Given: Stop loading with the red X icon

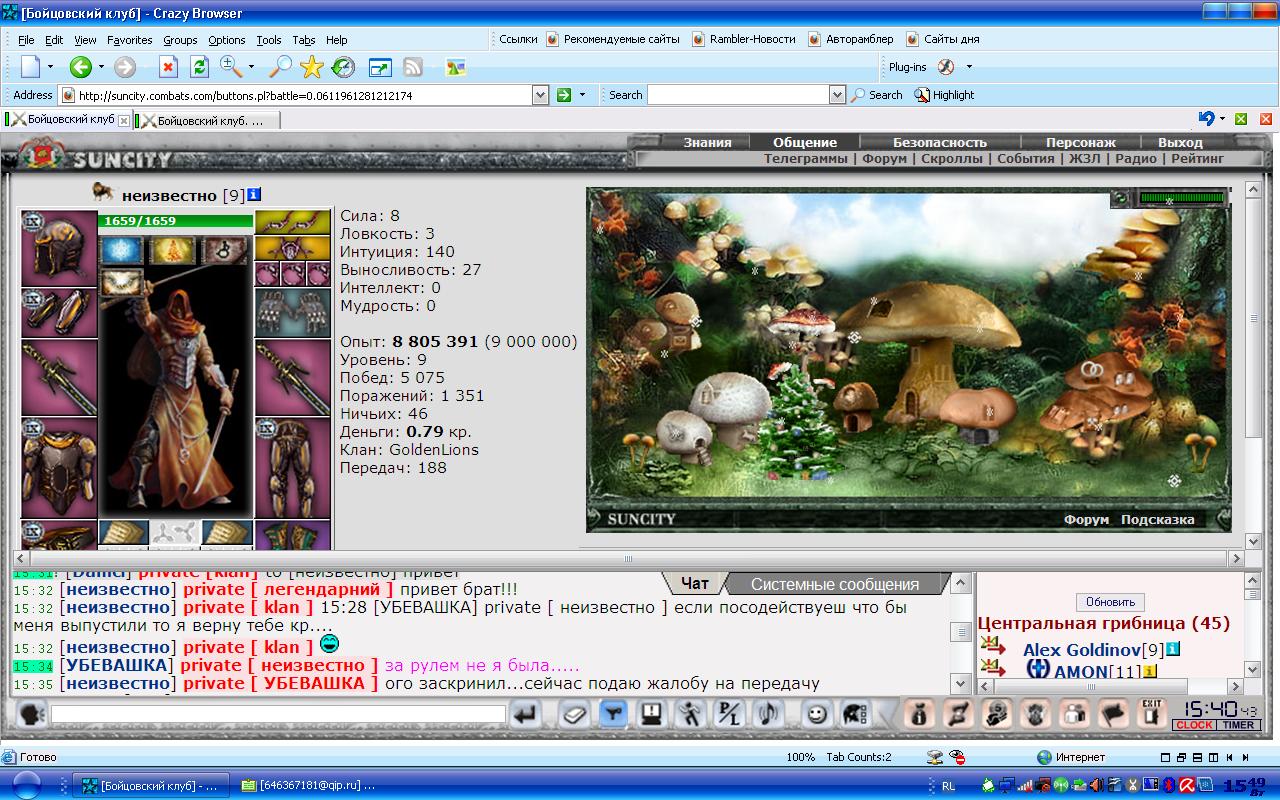Looking at the screenshot, I should point(168,67).
